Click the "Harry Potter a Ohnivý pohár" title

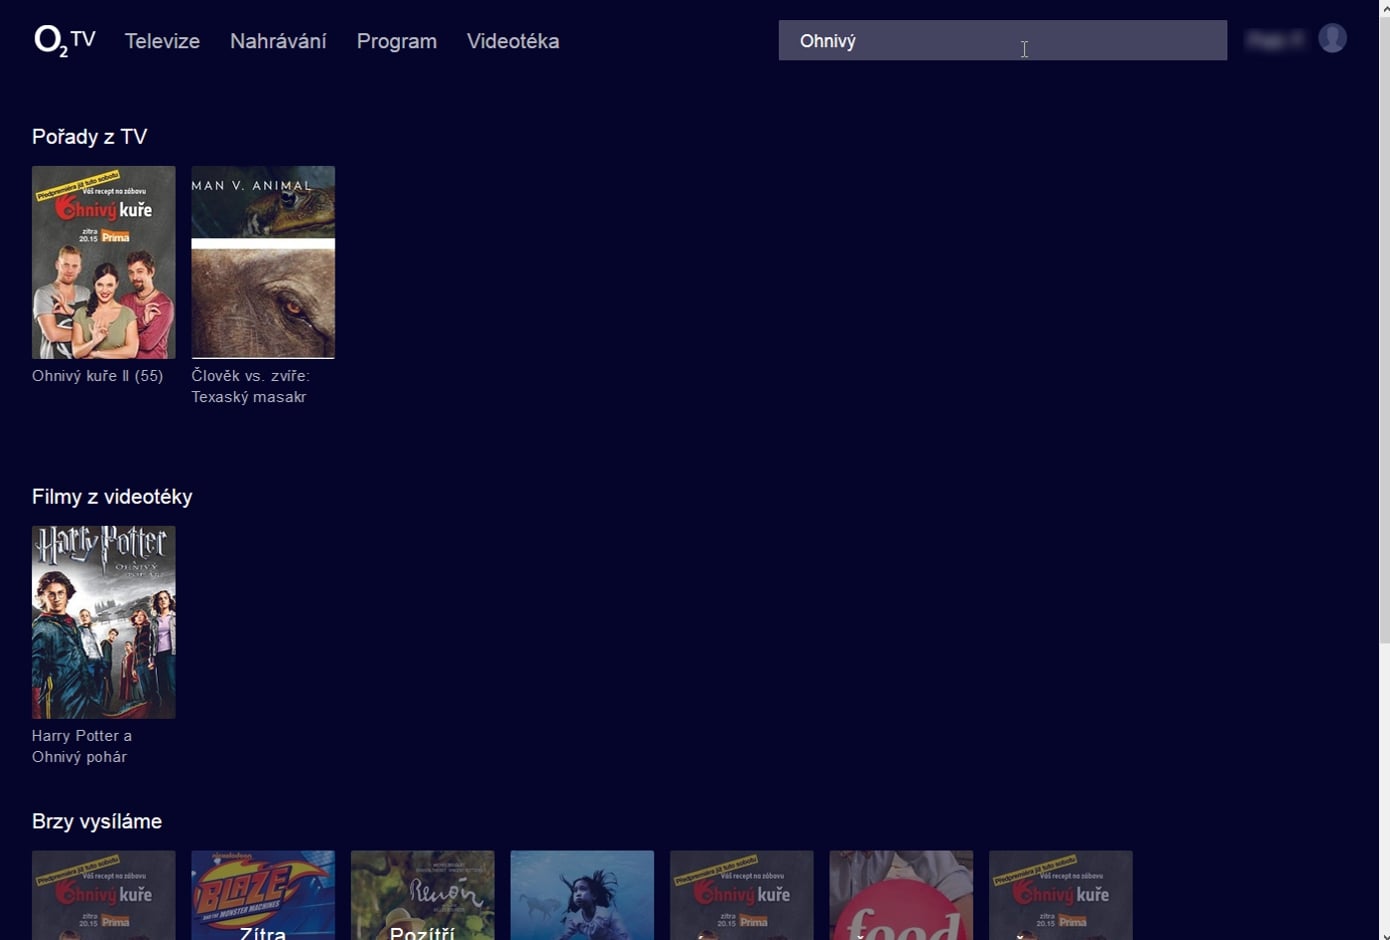[x=82, y=746]
